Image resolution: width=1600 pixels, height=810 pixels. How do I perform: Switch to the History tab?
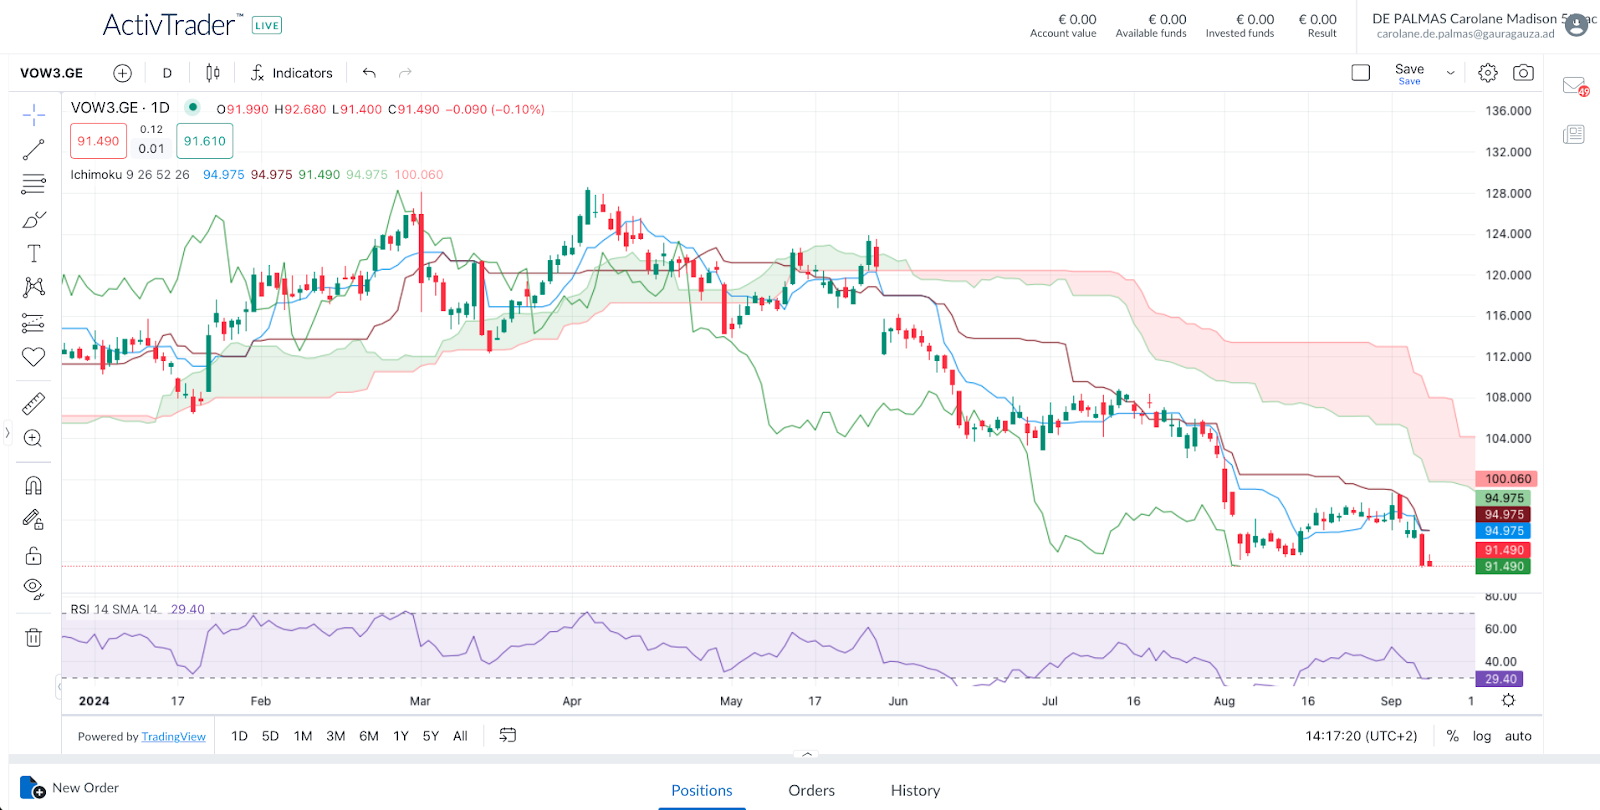[x=915, y=790]
